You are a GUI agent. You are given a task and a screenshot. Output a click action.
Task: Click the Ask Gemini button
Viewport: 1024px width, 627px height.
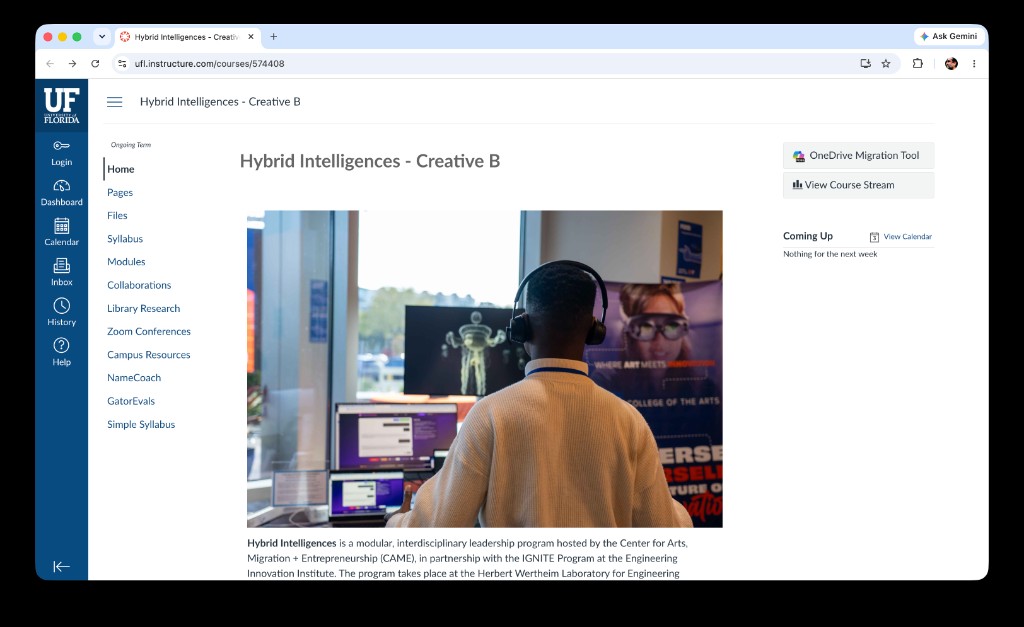(x=948, y=36)
